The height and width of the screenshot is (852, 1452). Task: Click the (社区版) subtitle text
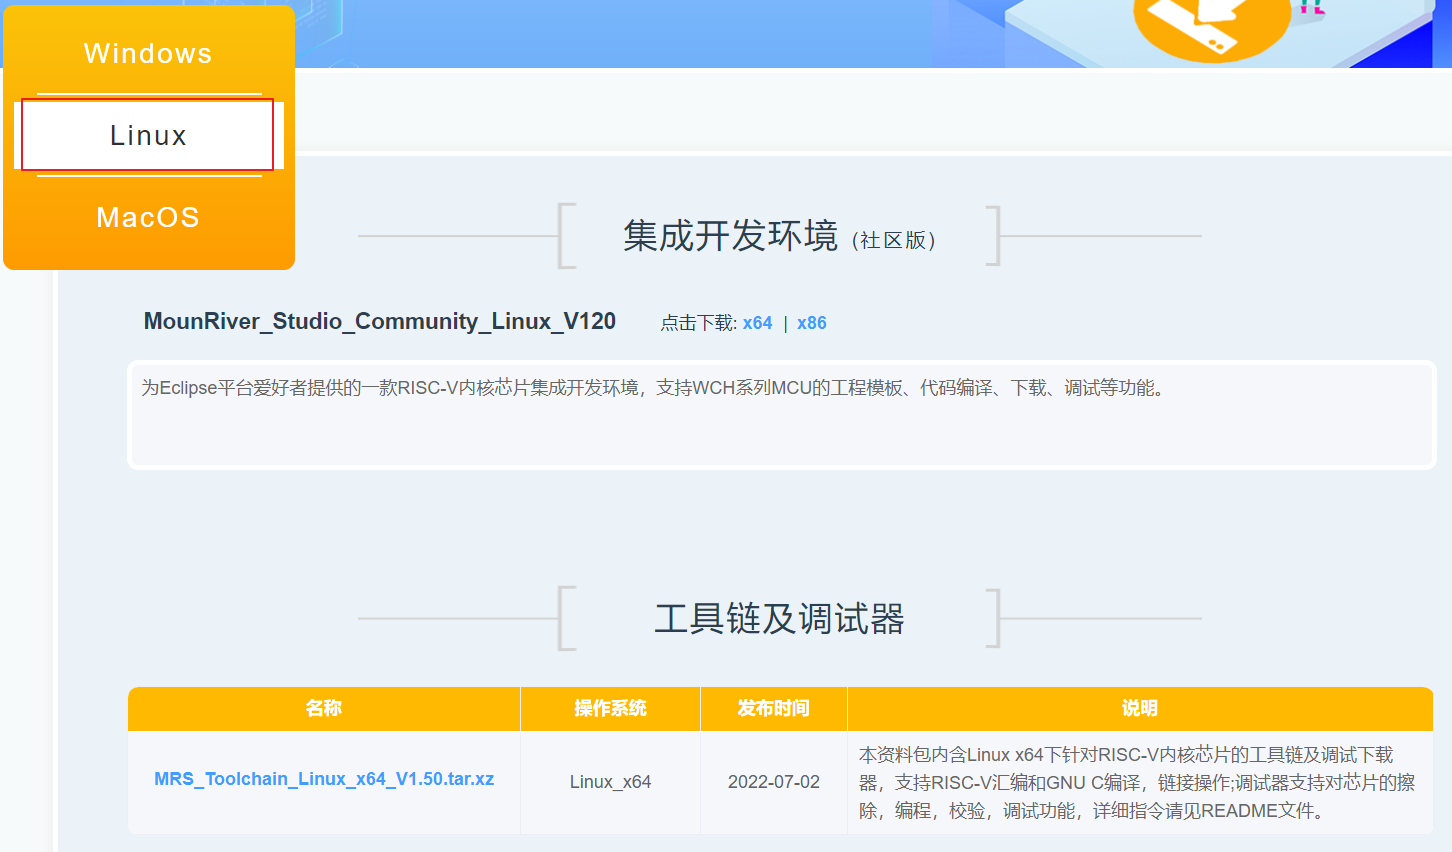coord(894,240)
